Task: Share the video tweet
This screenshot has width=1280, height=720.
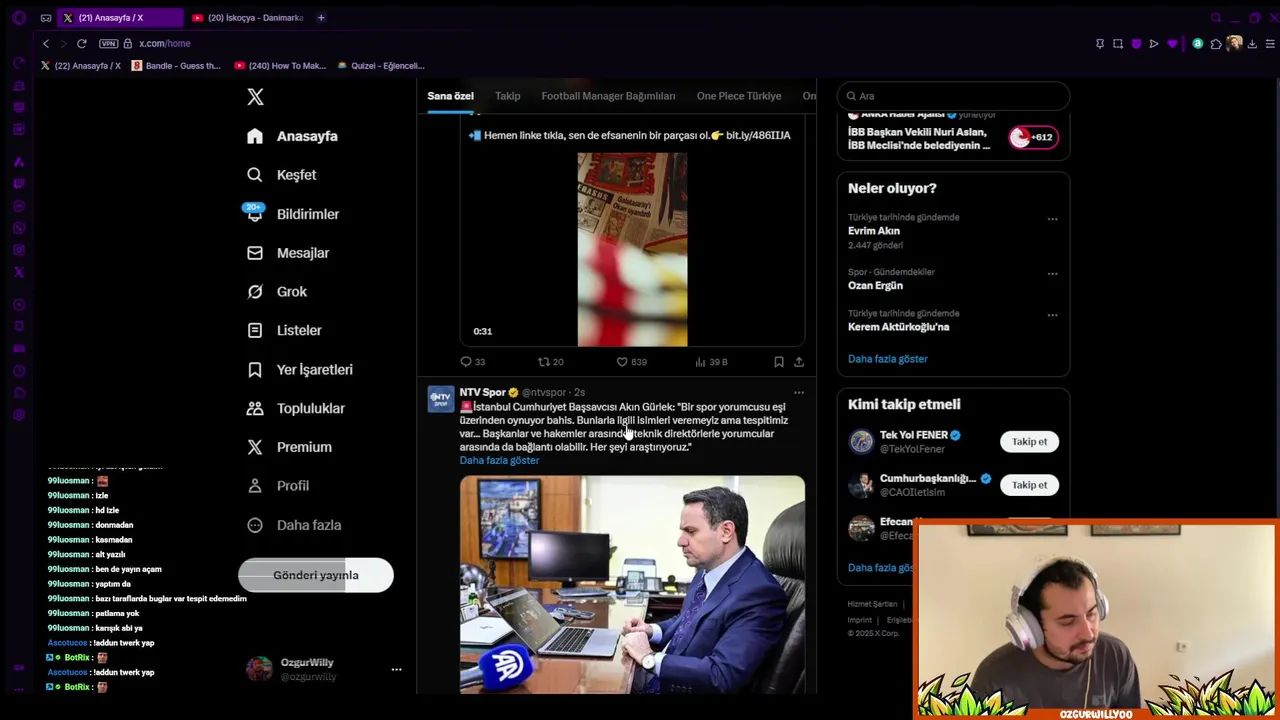Action: pos(799,362)
